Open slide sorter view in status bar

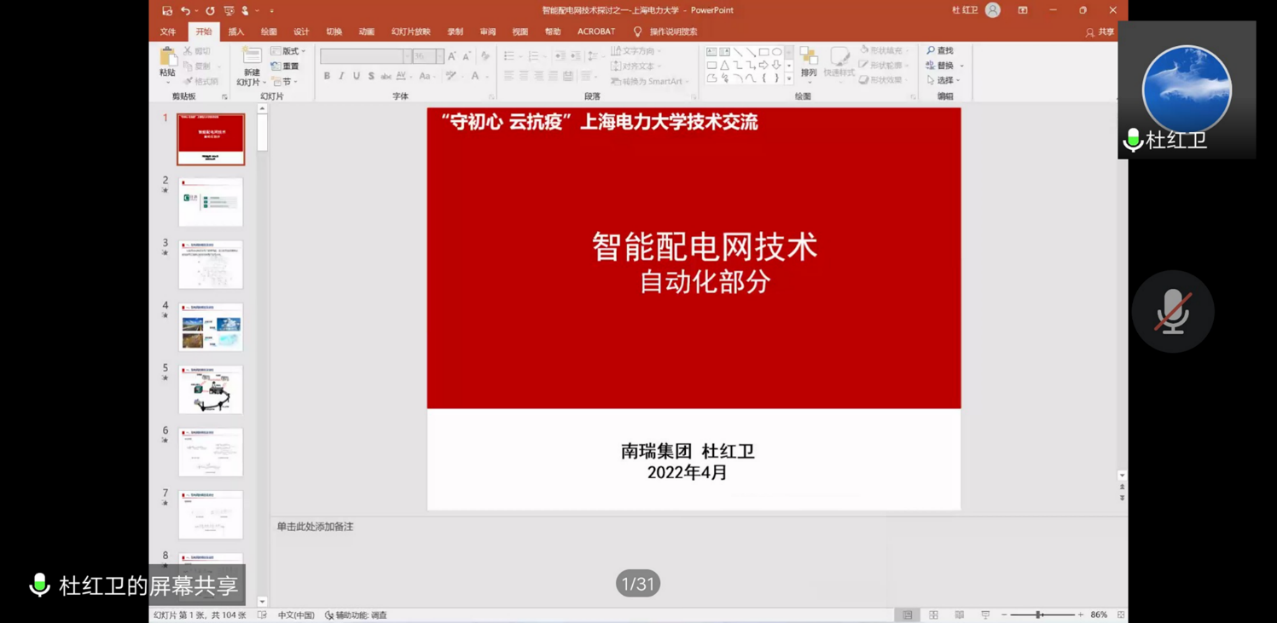click(x=933, y=615)
